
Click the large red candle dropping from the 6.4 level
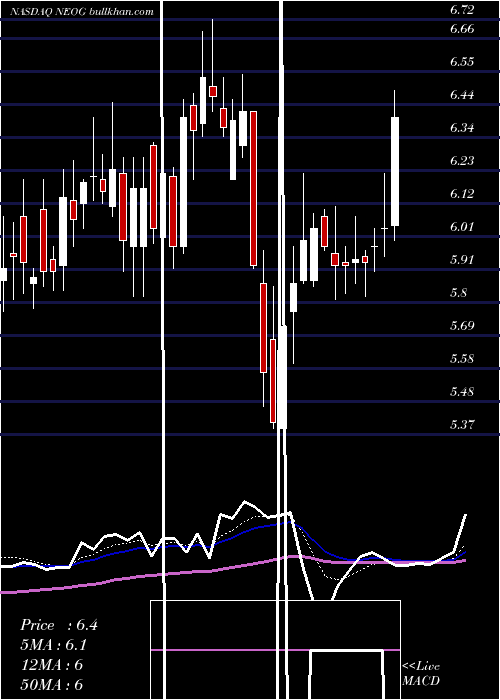coord(254,188)
